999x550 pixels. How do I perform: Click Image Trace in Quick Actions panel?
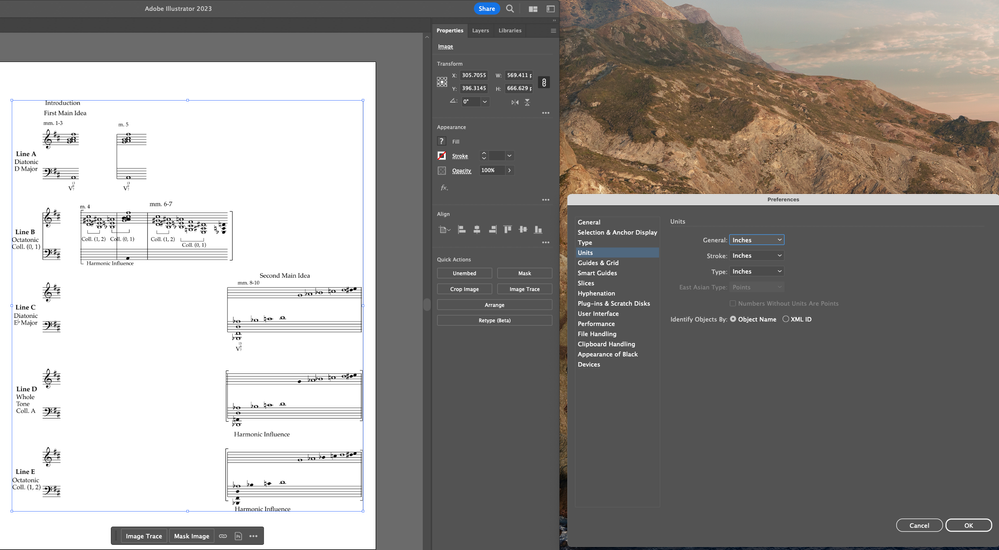[x=524, y=289]
